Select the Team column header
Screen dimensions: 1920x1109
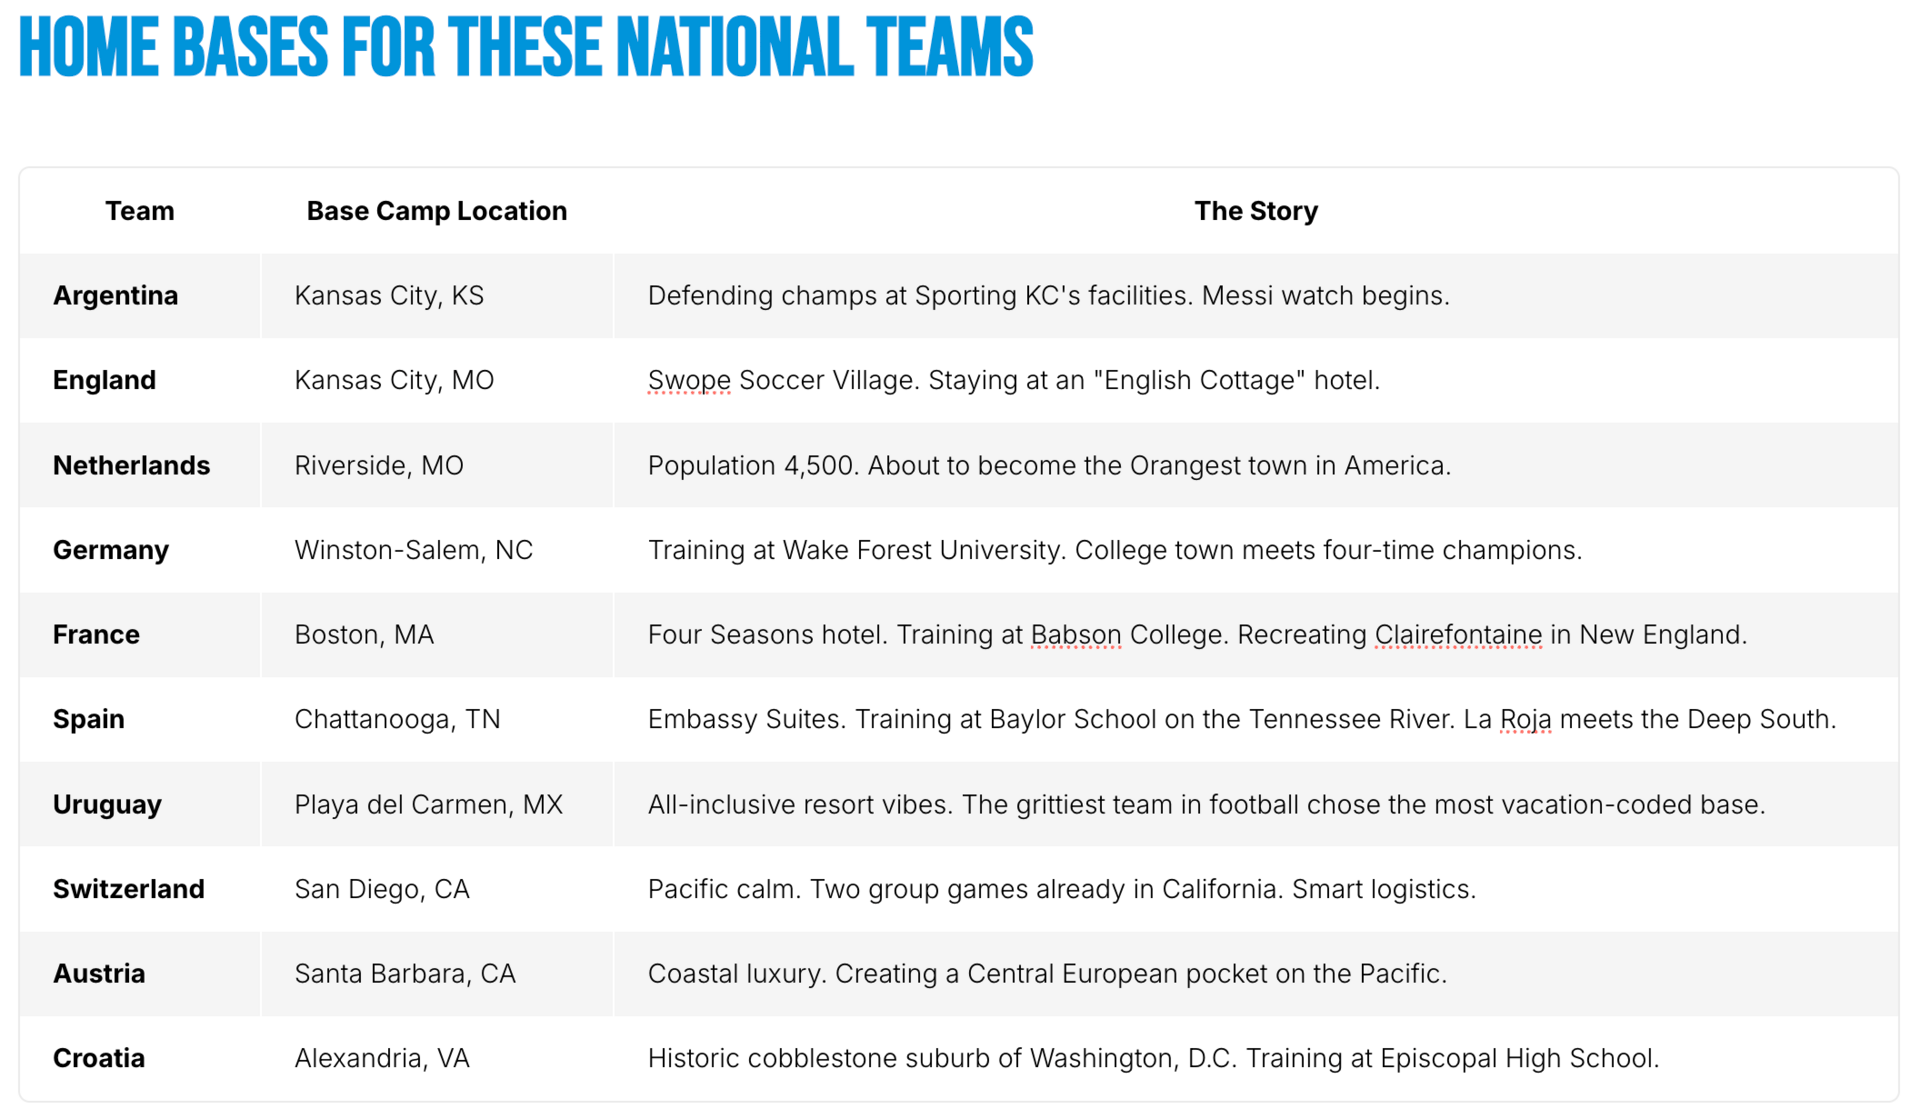coord(140,211)
